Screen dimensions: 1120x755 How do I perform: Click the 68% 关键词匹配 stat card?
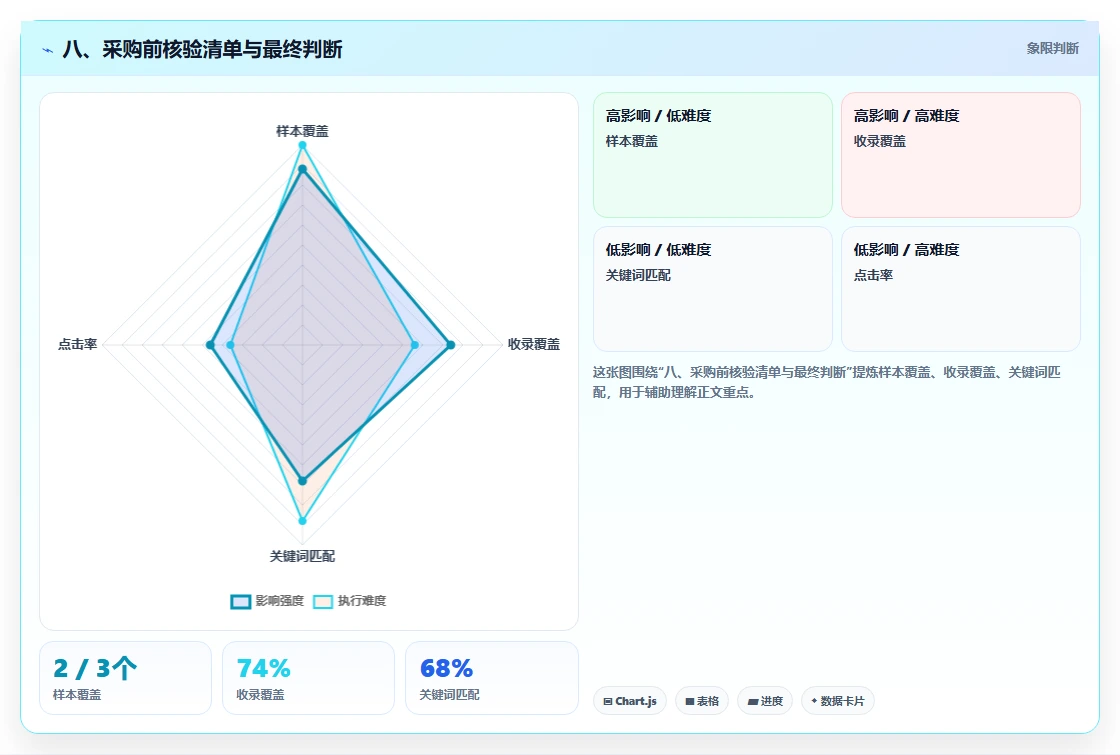491,678
